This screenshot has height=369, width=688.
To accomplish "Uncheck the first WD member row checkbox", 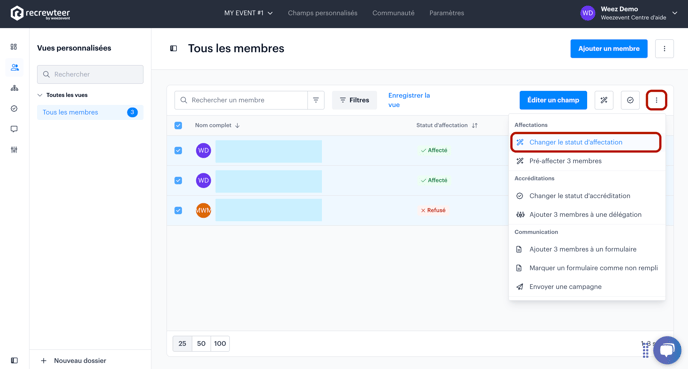I will [178, 150].
